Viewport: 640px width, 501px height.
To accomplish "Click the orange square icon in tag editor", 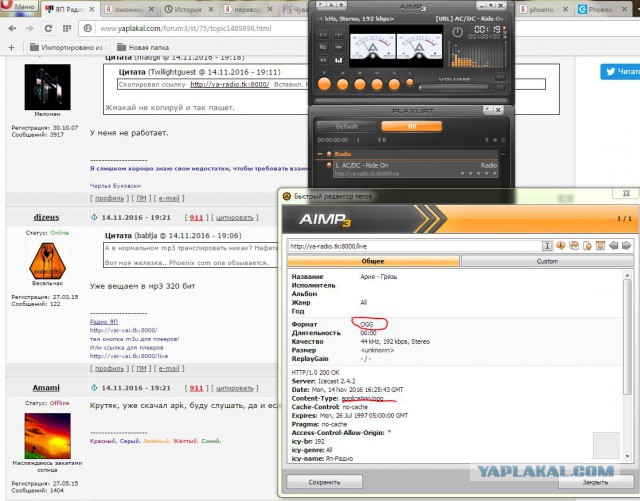I will click(x=600, y=245).
